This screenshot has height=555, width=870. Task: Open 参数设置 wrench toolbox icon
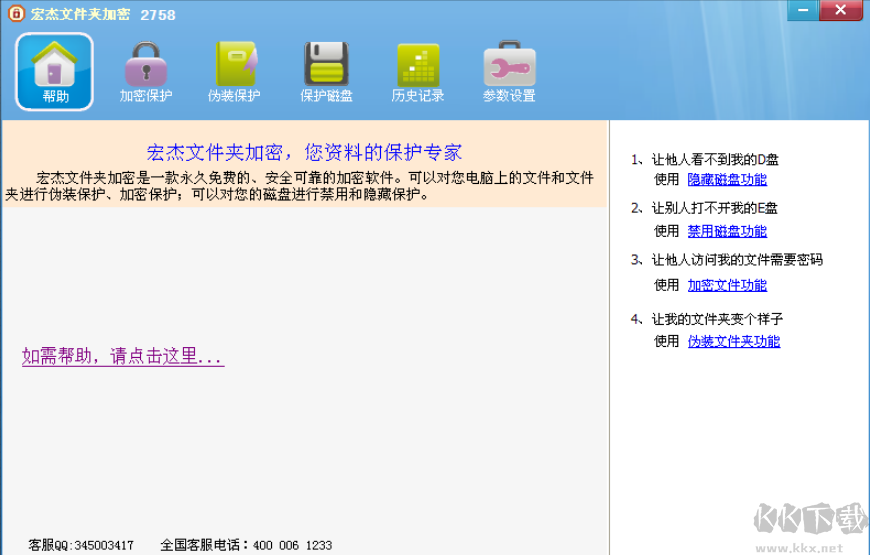(509, 72)
